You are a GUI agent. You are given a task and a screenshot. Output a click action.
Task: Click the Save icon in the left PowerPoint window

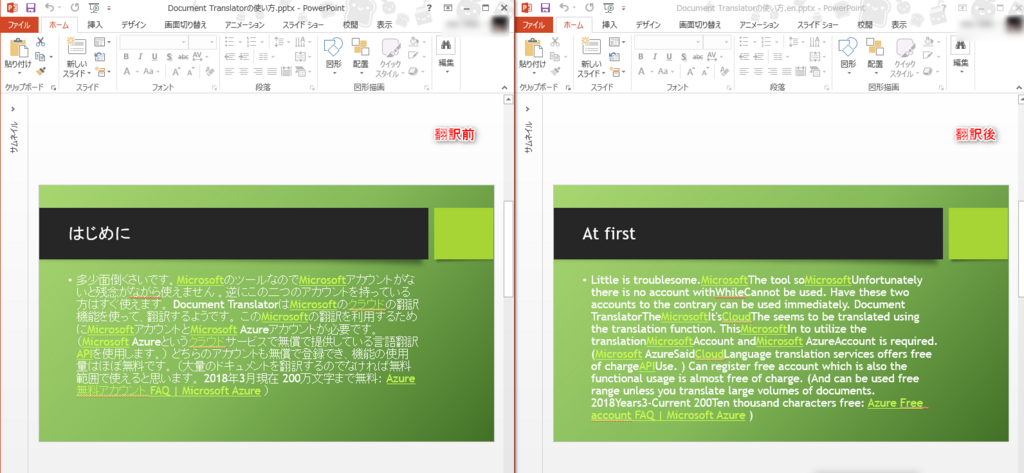click(31, 8)
